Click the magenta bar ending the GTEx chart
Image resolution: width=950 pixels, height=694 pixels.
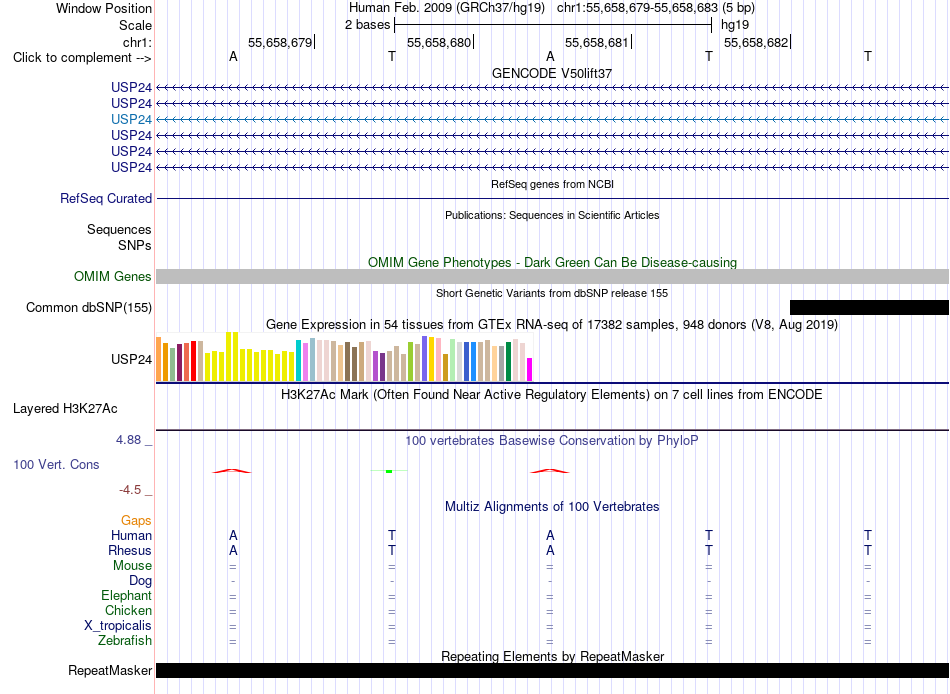click(x=529, y=370)
